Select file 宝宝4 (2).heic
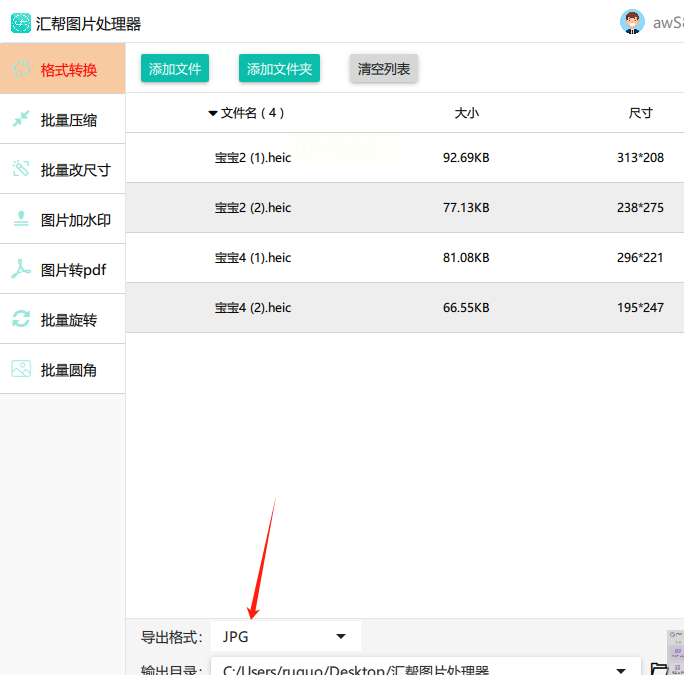The width and height of the screenshot is (684, 675). coord(253,308)
